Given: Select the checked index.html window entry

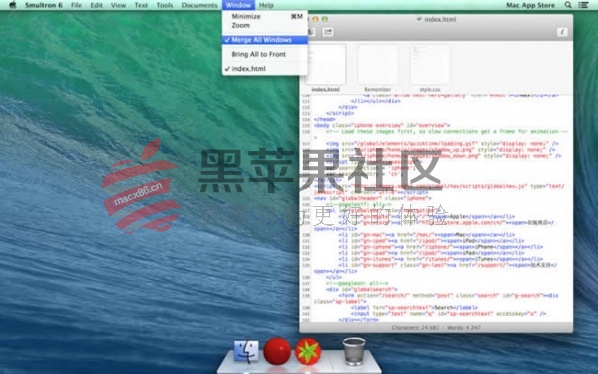Looking at the screenshot, I should click(x=265, y=69).
